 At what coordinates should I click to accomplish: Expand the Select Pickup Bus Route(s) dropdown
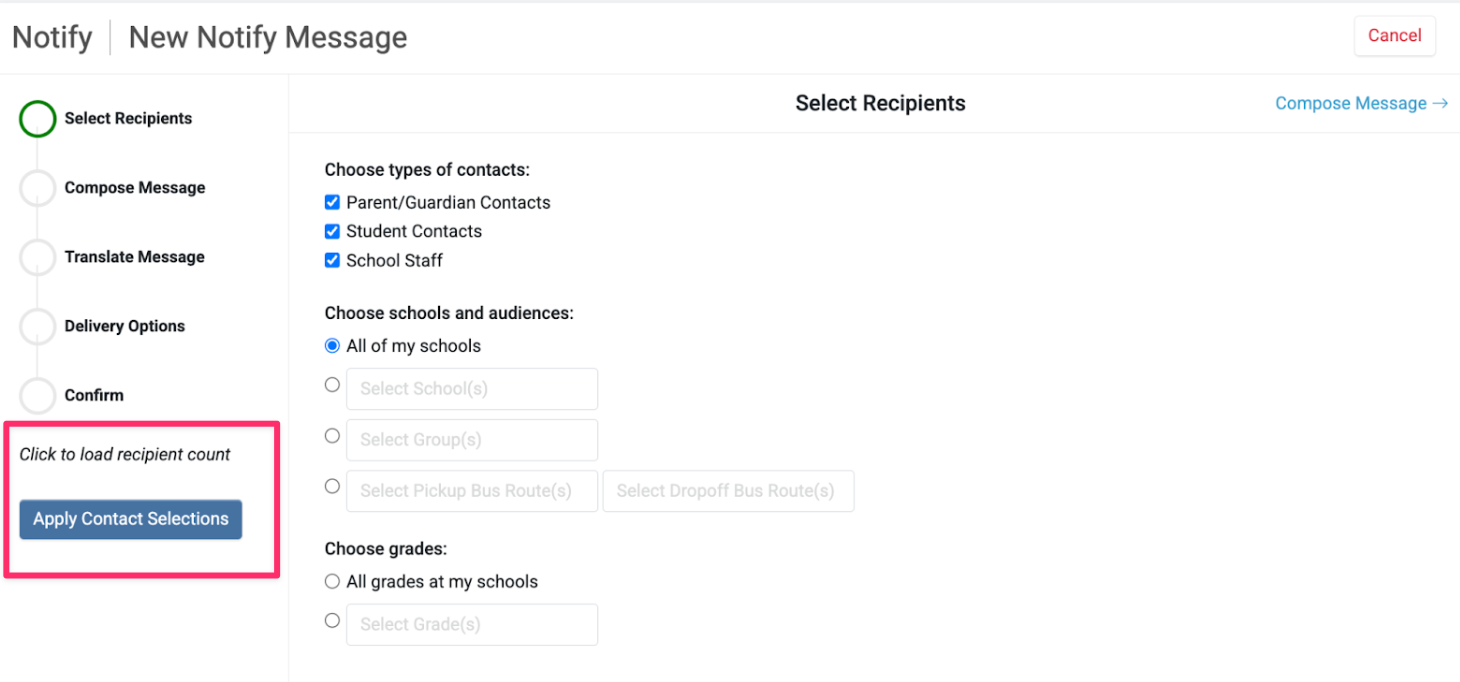tap(471, 491)
